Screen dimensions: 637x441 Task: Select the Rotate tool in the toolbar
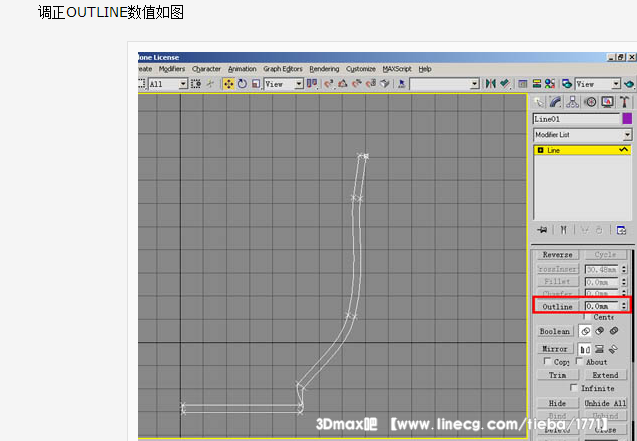point(242,84)
